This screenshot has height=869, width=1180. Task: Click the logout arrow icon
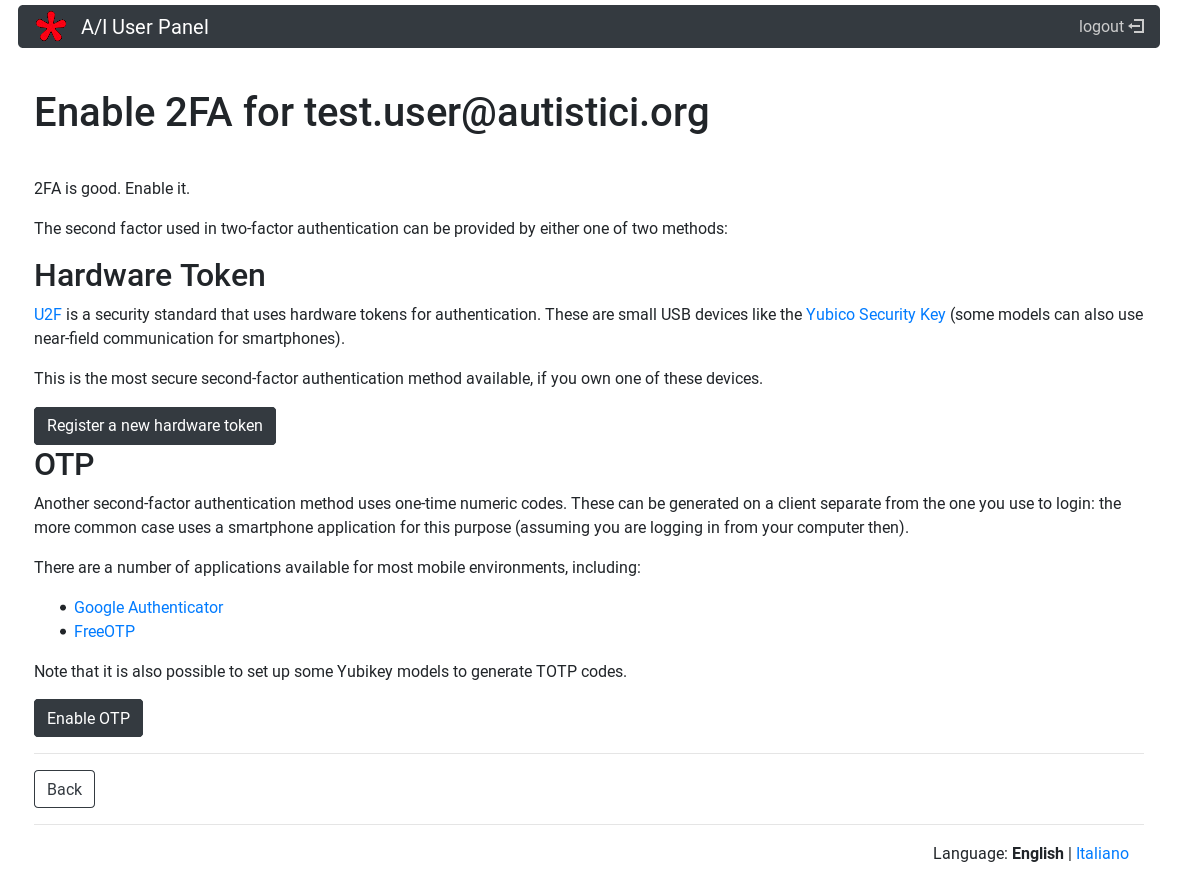point(1137,27)
